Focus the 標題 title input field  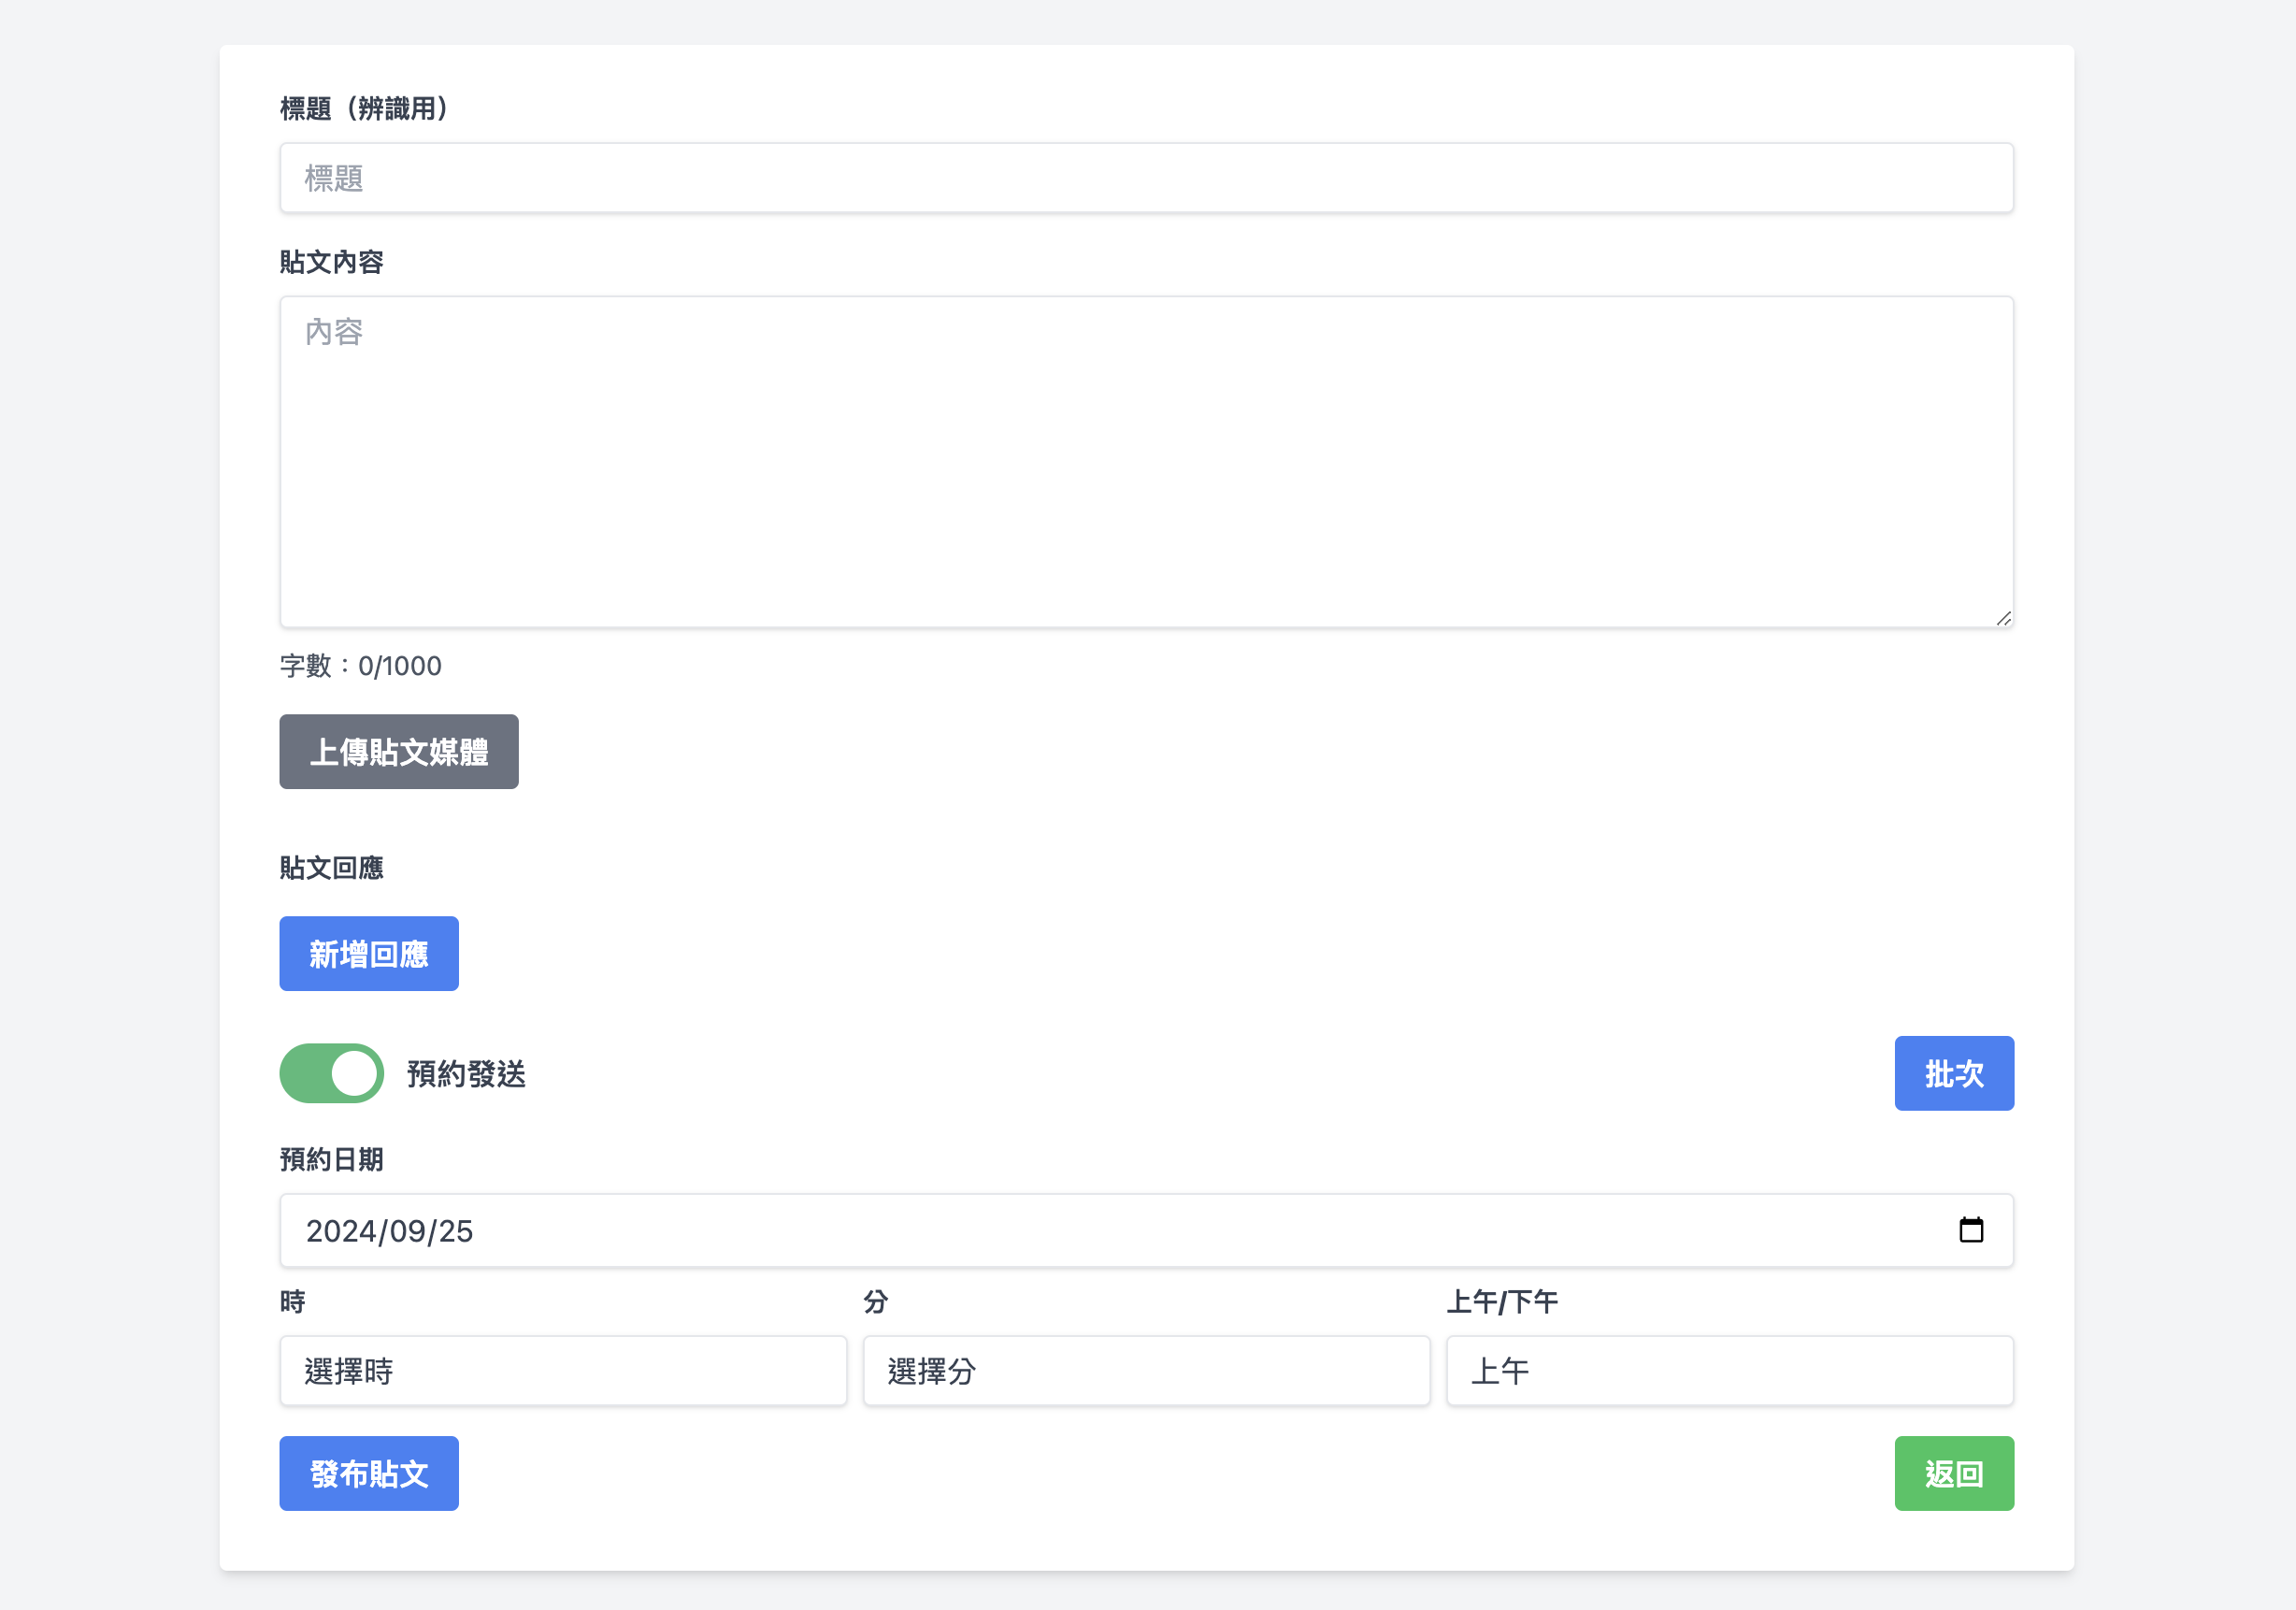click(1146, 178)
